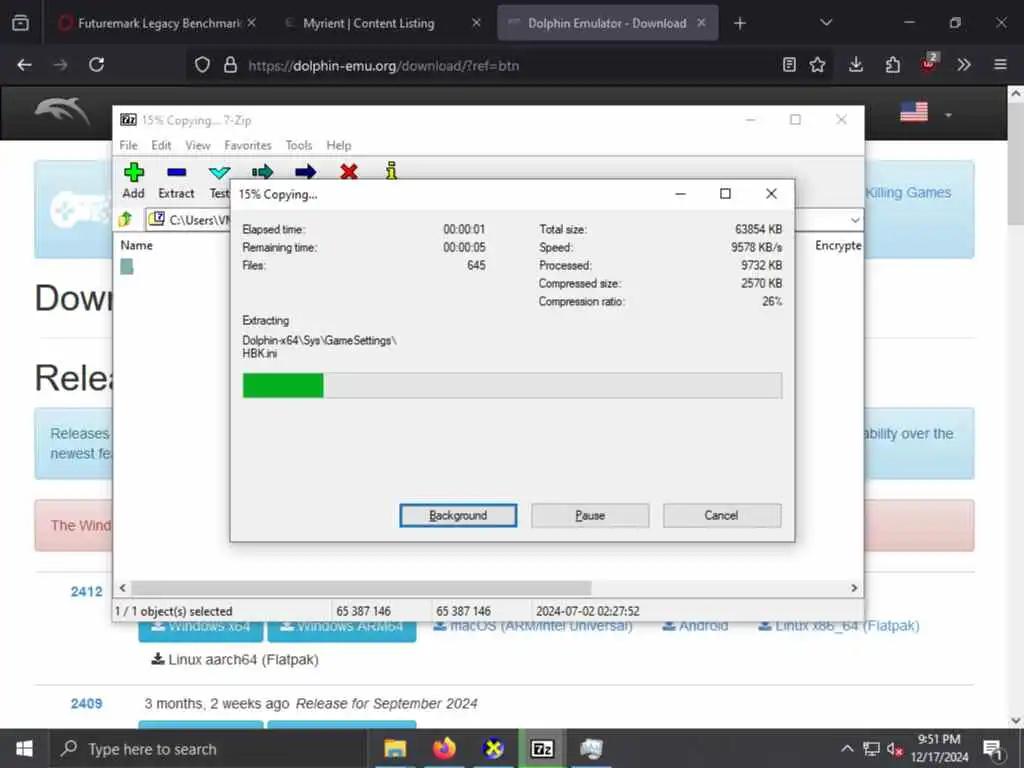Viewport: 1024px width, 768px height.
Task: Click the Add icon in 7-Zip toolbar
Action: (x=133, y=172)
